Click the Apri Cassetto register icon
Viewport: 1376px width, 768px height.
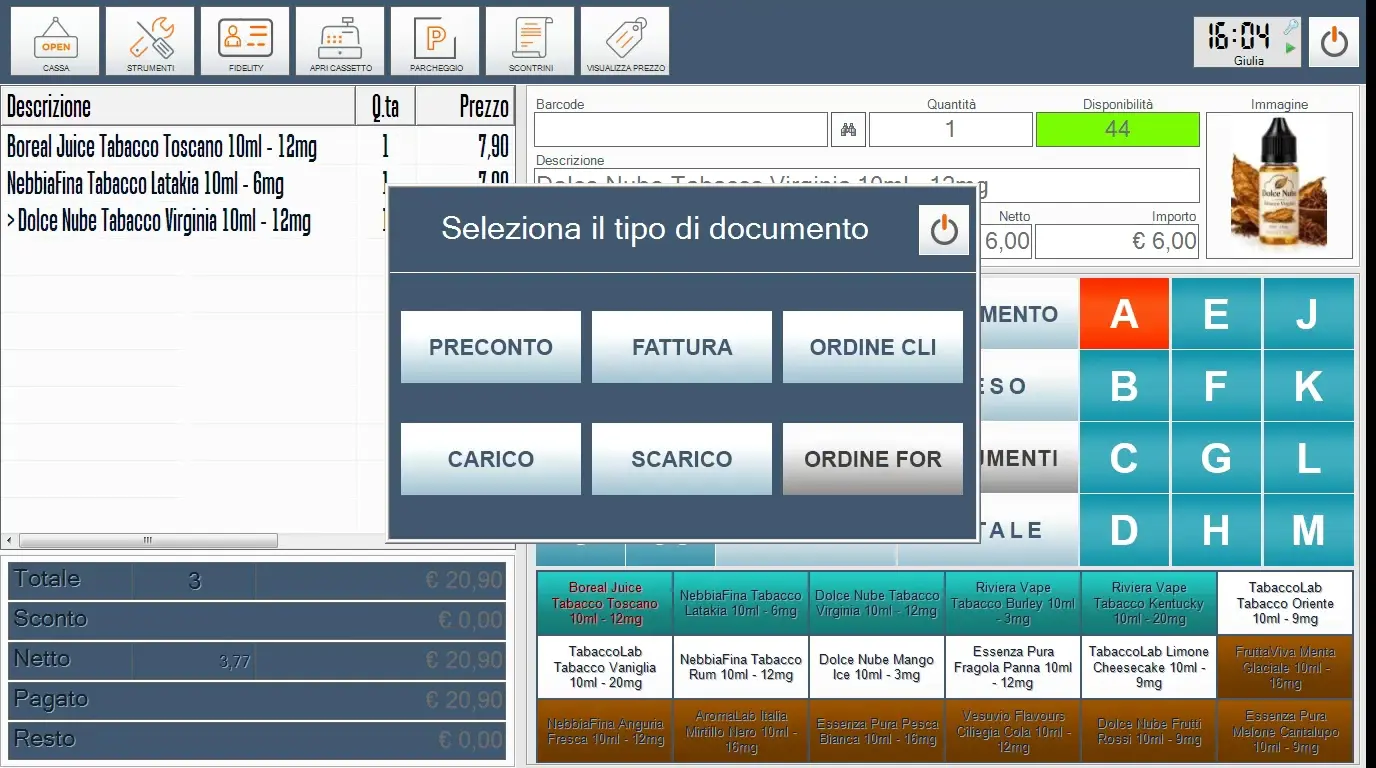click(340, 41)
